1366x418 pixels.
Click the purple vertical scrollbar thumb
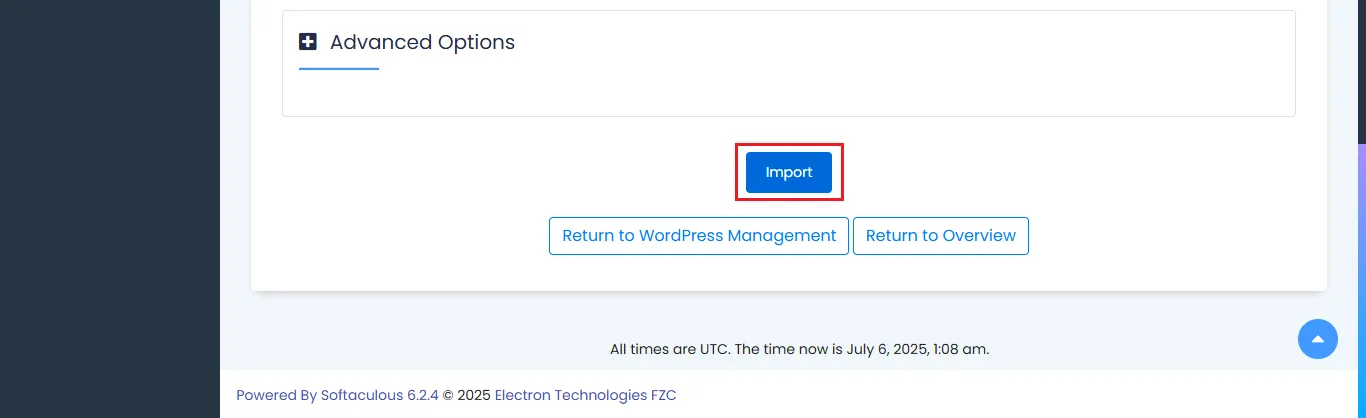click(1362, 280)
